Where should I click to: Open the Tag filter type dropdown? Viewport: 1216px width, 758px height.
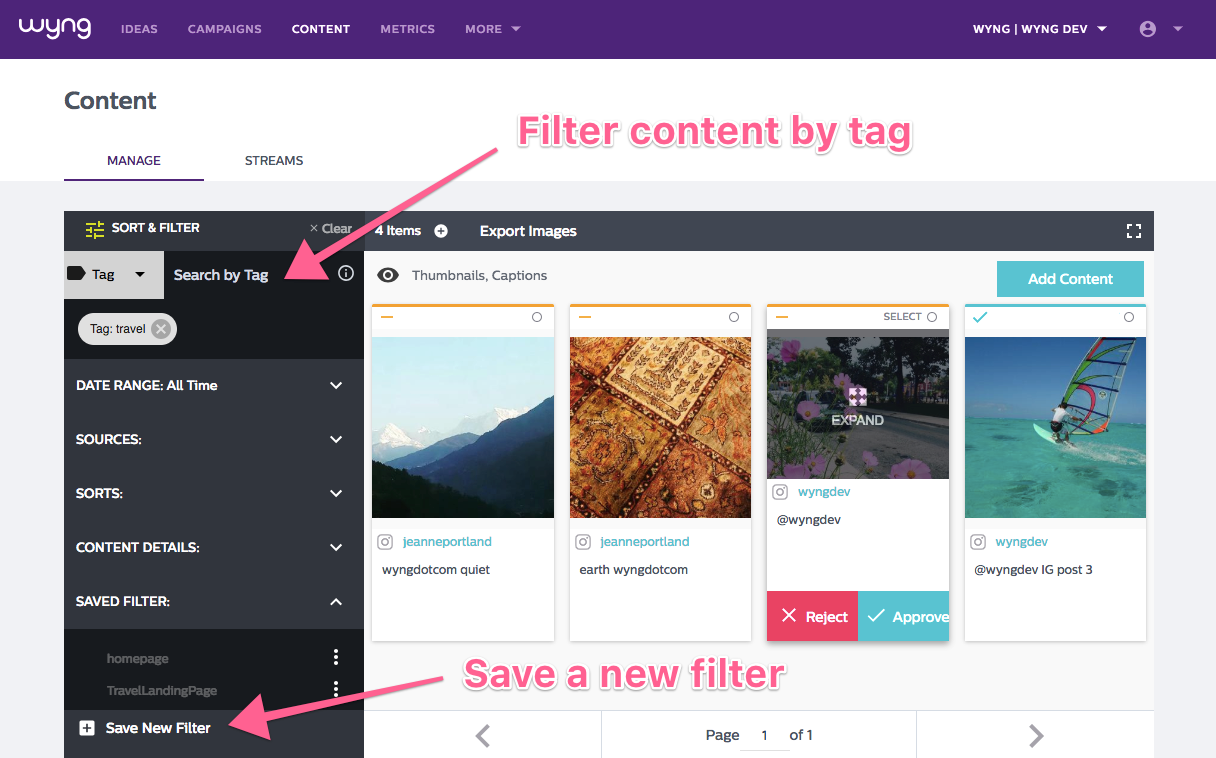[x=114, y=274]
